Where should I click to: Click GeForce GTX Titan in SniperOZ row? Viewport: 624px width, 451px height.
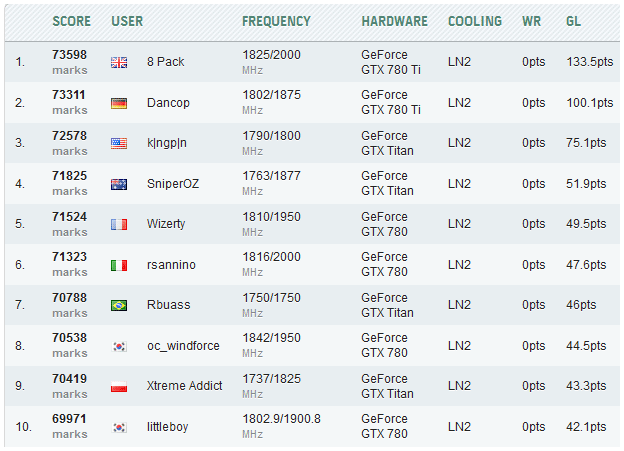pos(387,183)
